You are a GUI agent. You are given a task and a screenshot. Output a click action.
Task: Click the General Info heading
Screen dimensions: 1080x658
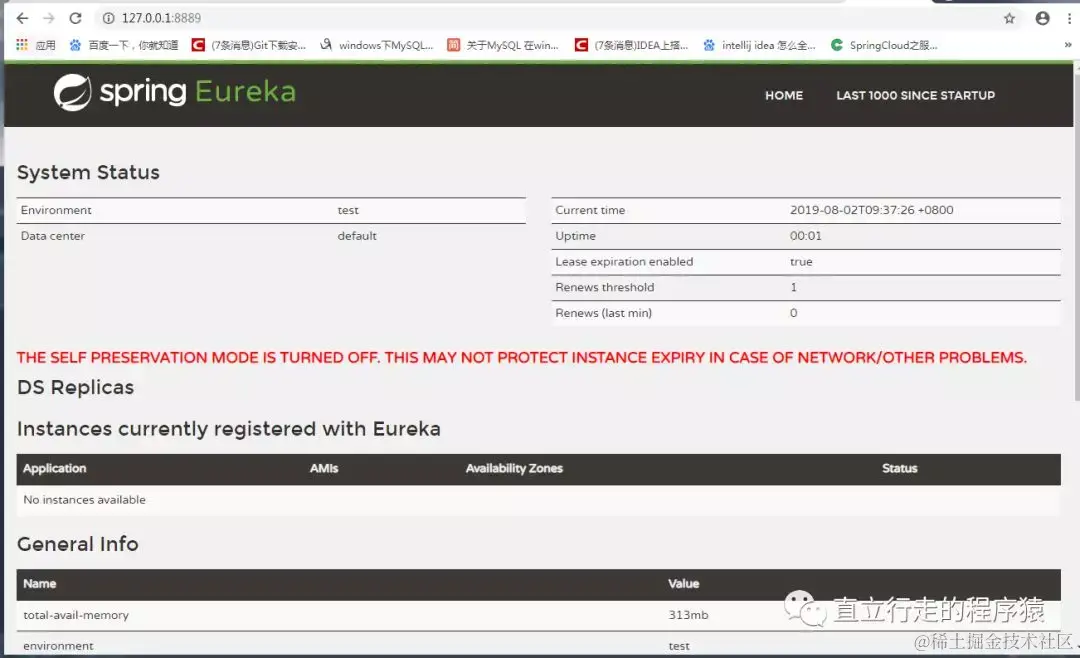tap(77, 544)
